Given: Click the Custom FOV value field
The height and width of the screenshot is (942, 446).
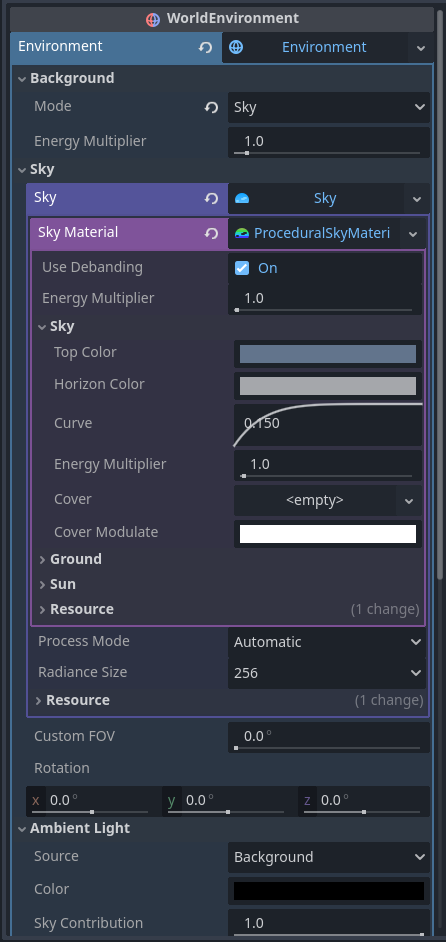Looking at the screenshot, I should [x=329, y=737].
